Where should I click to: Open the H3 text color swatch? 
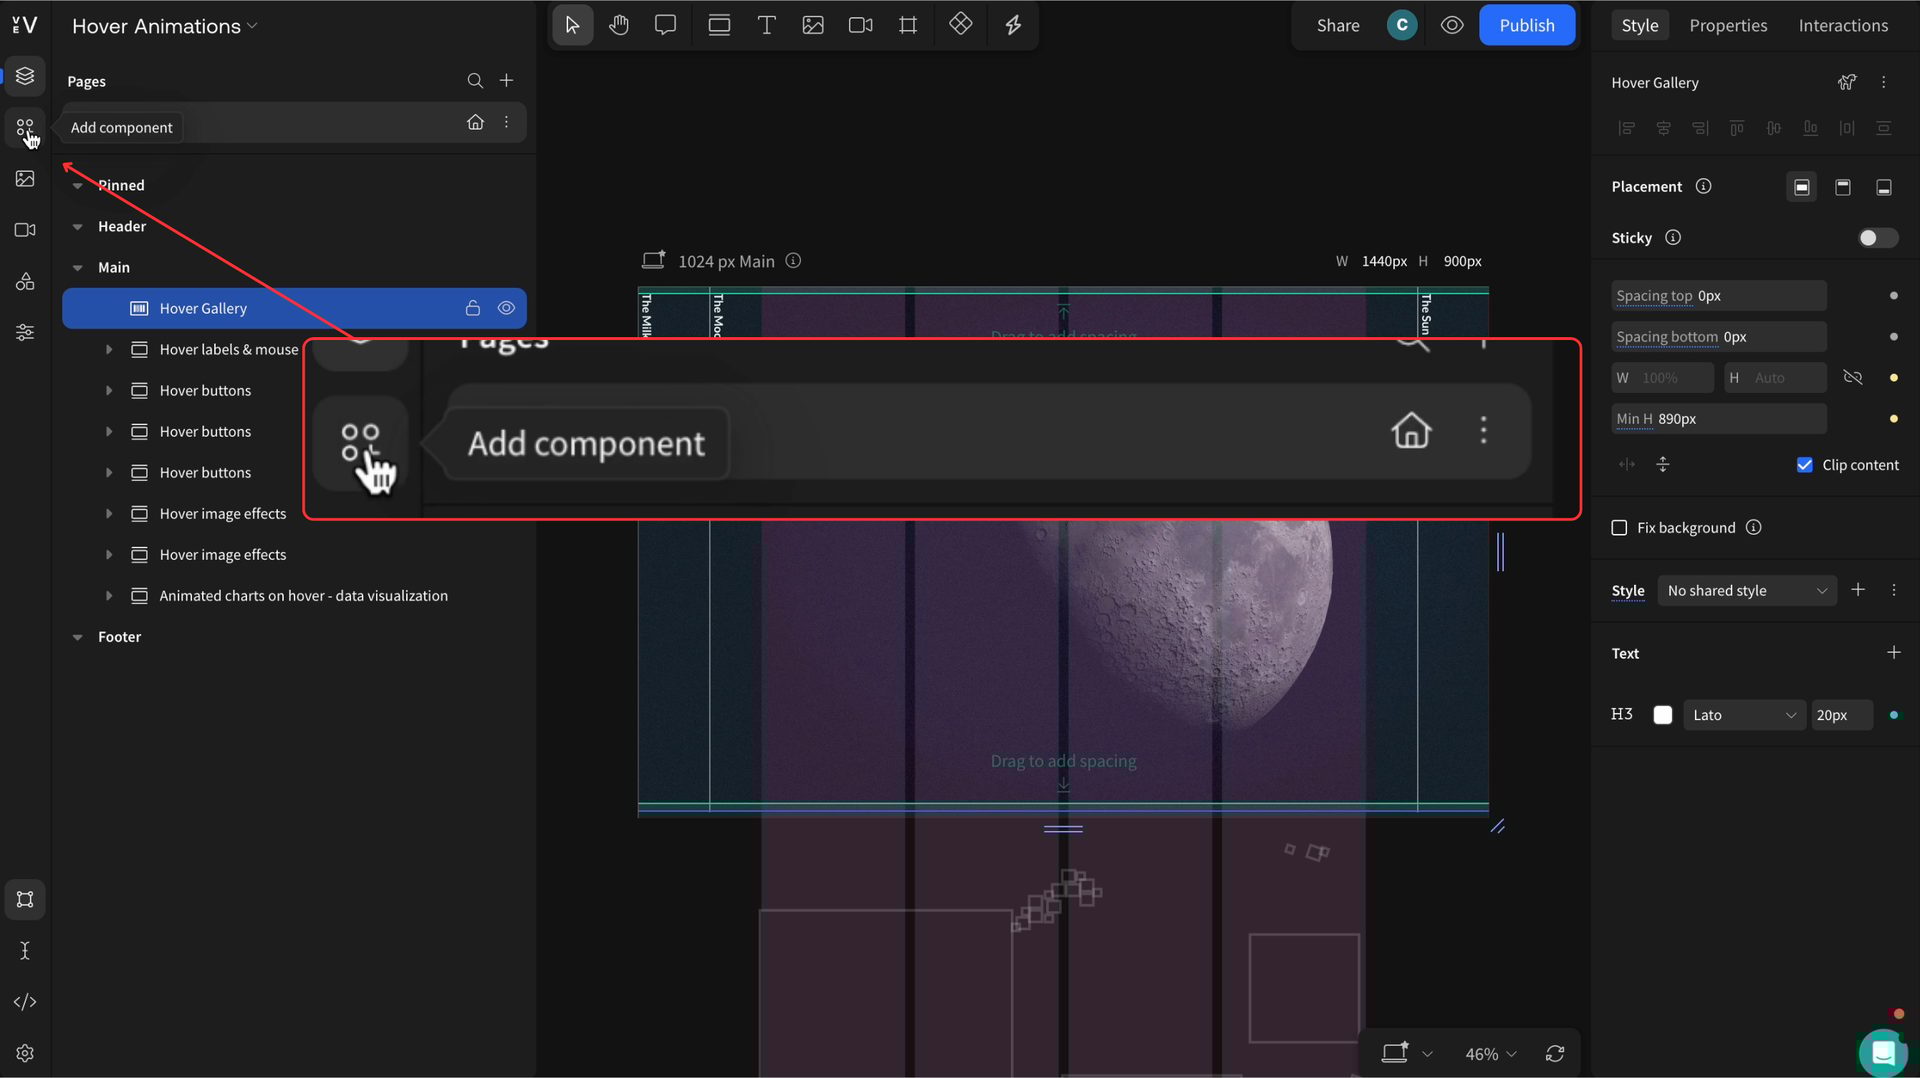point(1663,715)
